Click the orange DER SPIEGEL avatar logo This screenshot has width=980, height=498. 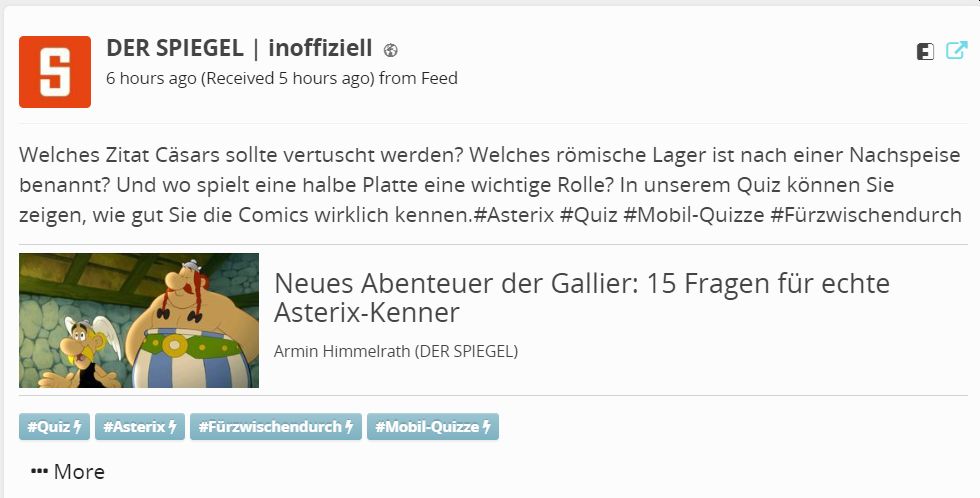tap(55, 72)
